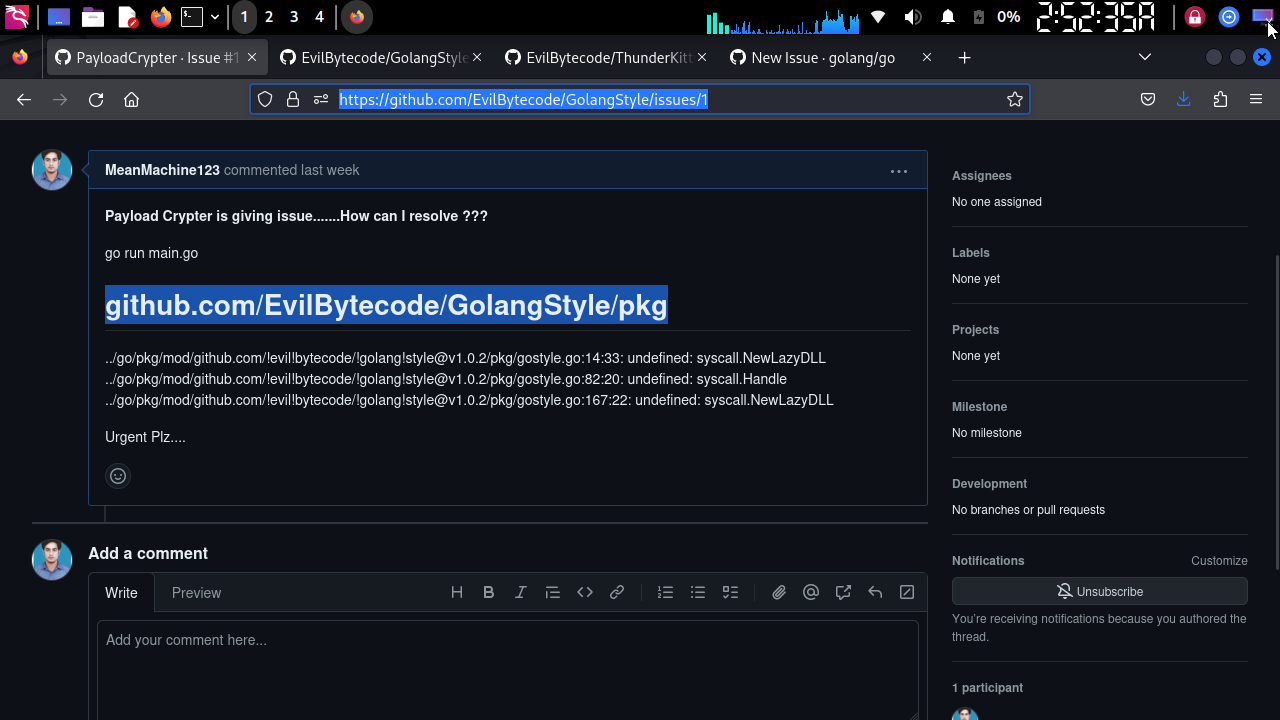Show site security lock information
The image size is (1280, 720).
pyautogui.click(x=293, y=99)
